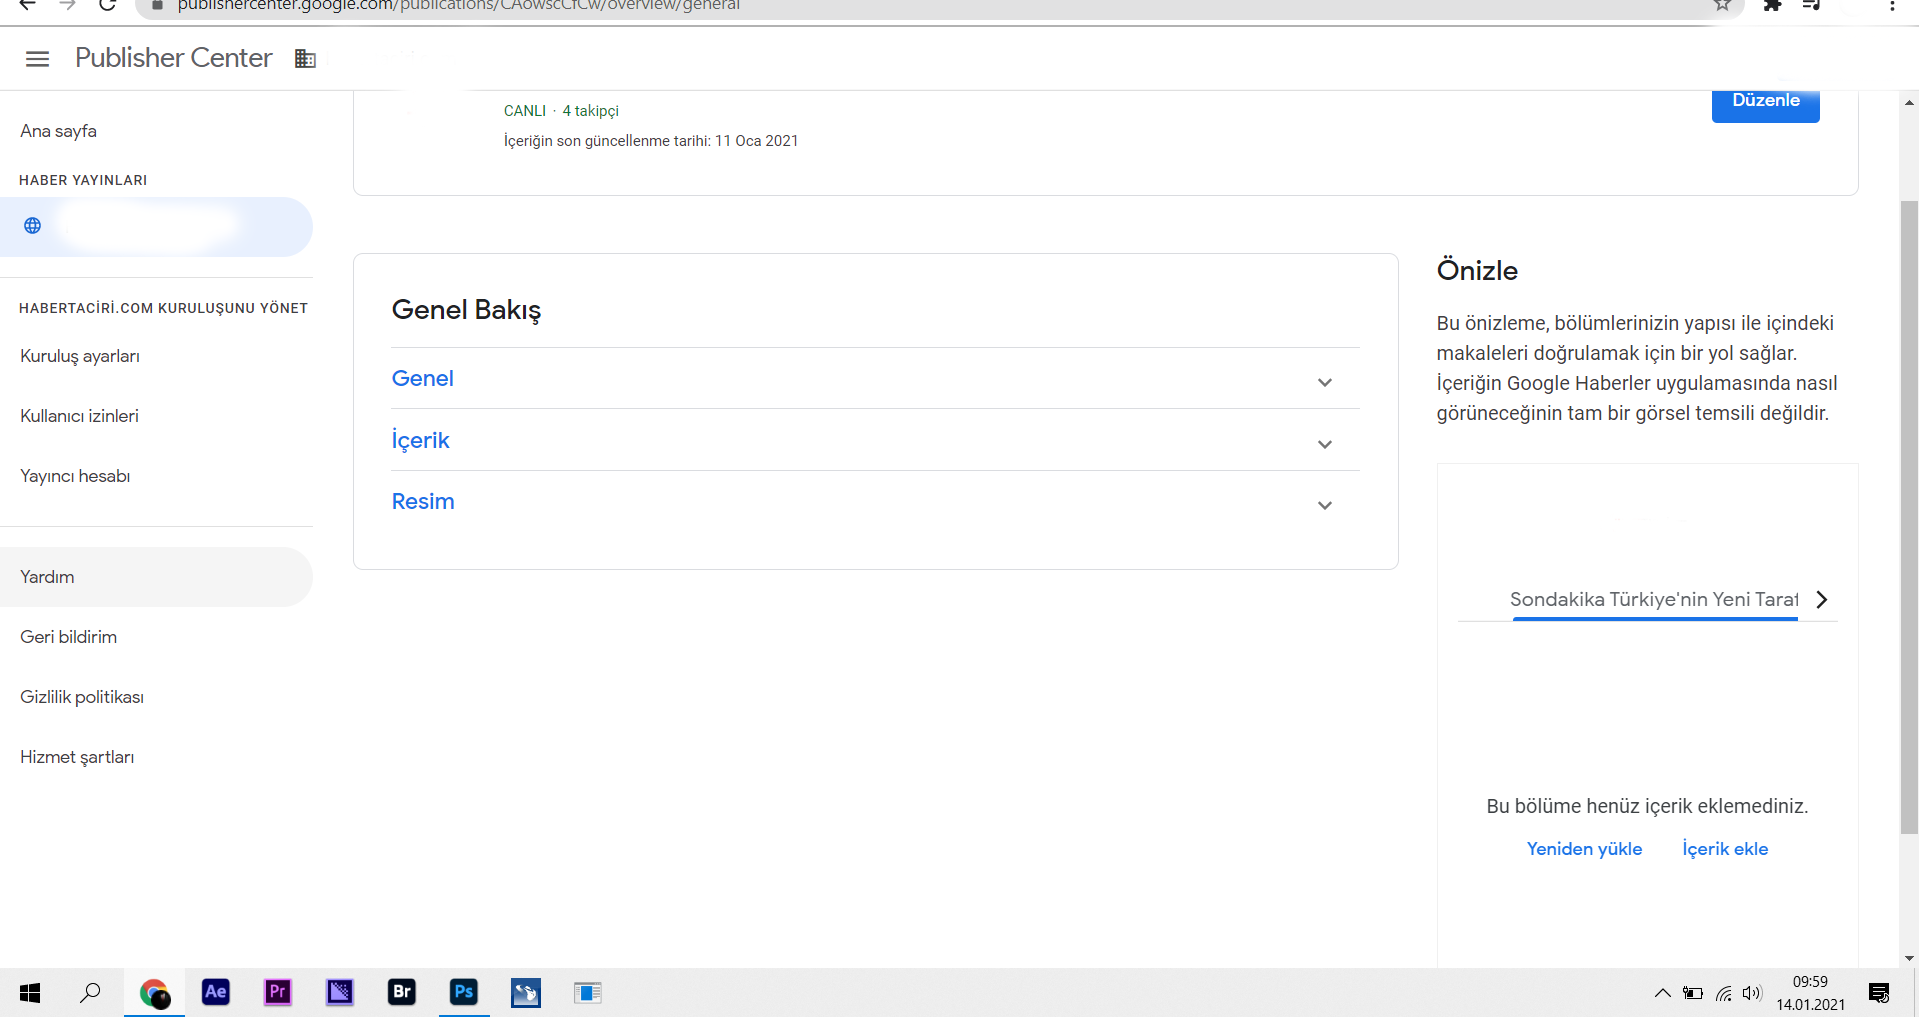Click the organization building icon
The image size is (1919, 1017).
(x=305, y=59)
